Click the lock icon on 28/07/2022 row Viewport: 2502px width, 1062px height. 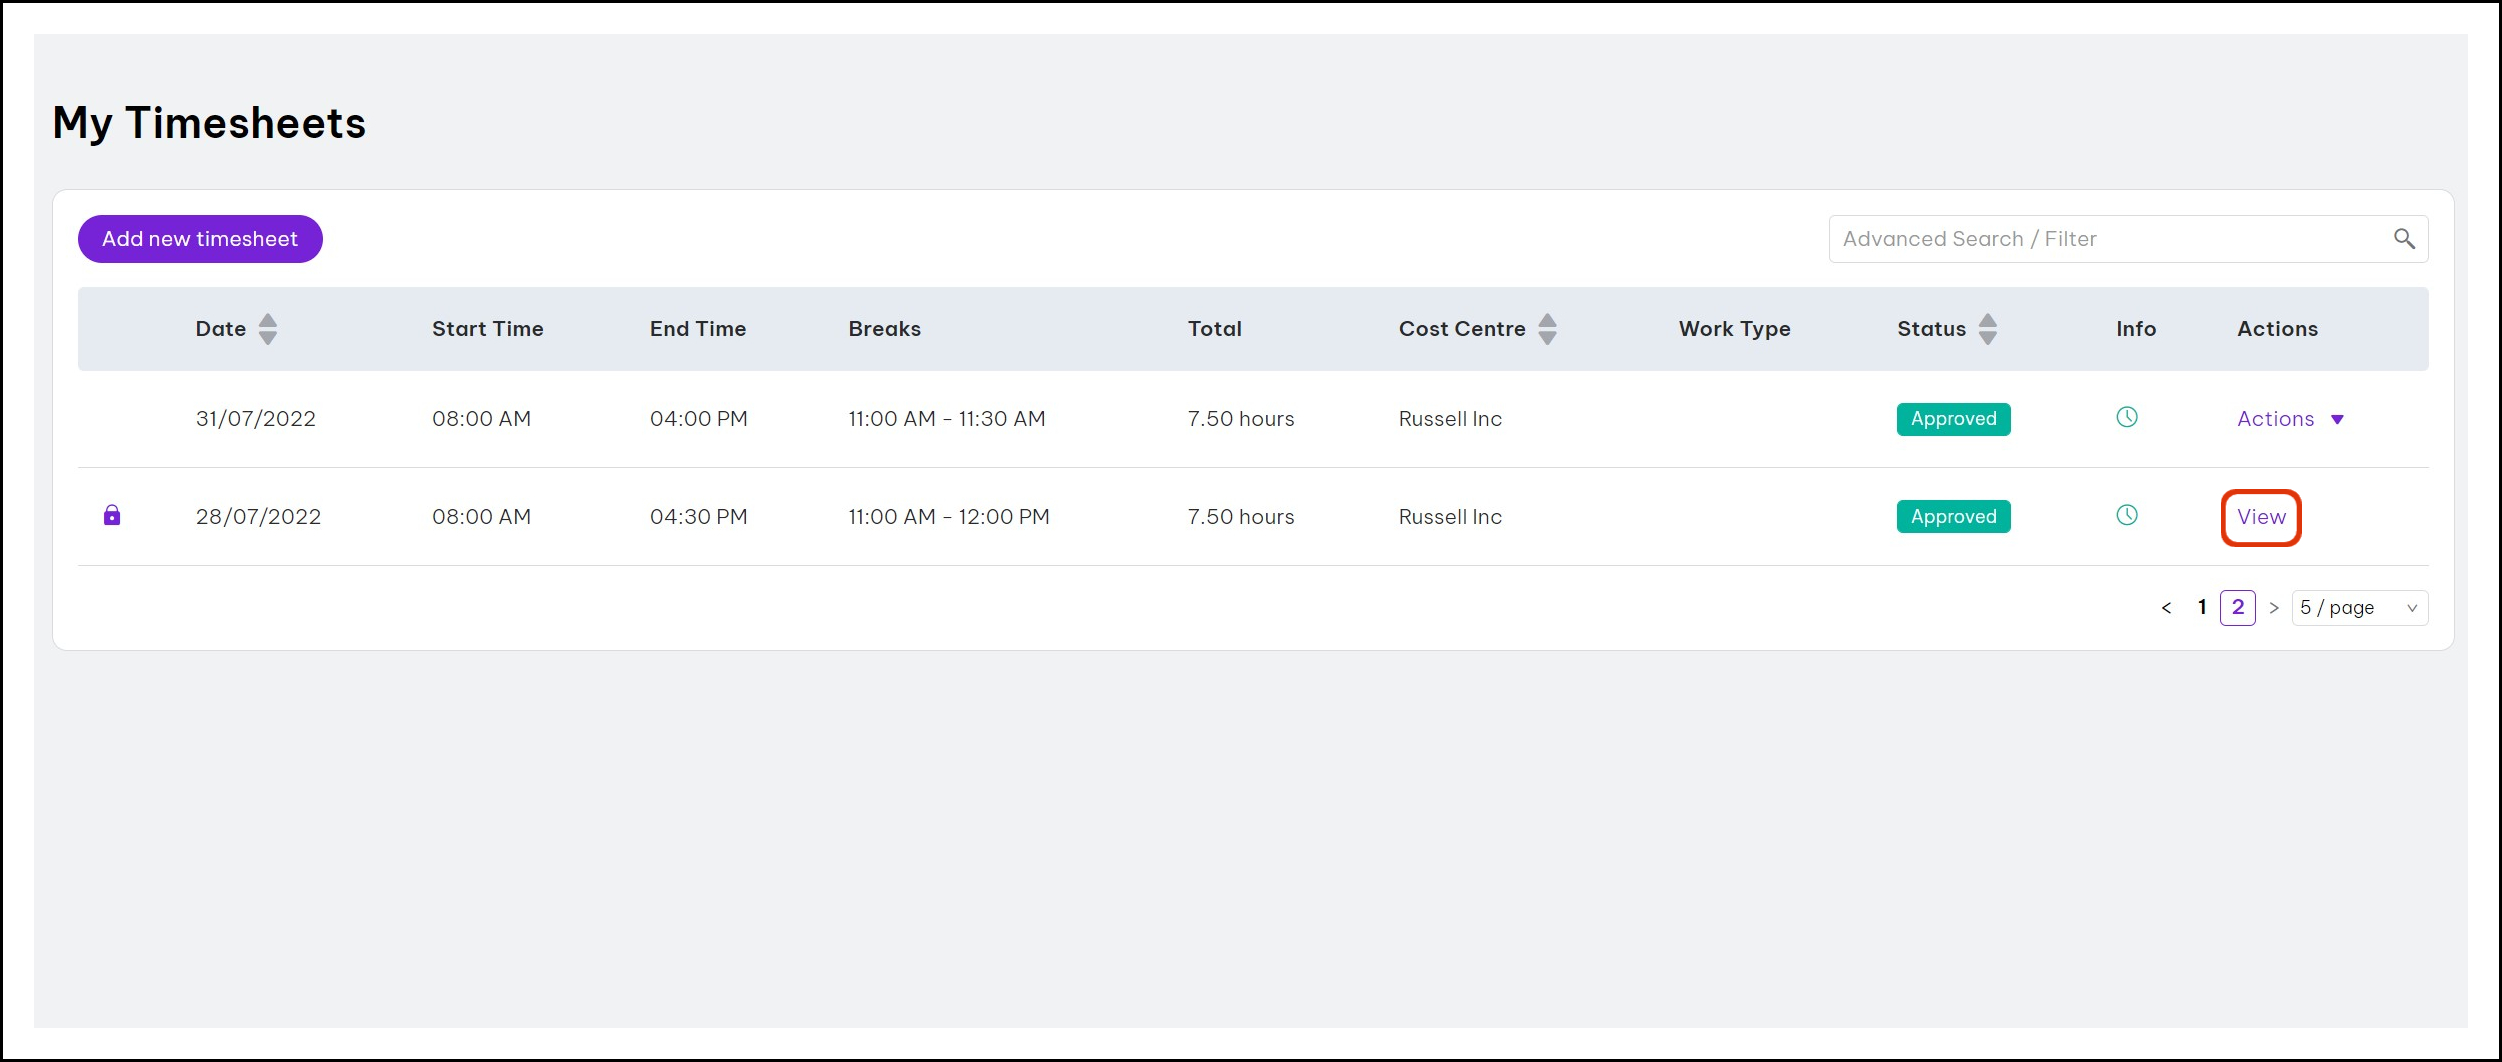[x=112, y=515]
